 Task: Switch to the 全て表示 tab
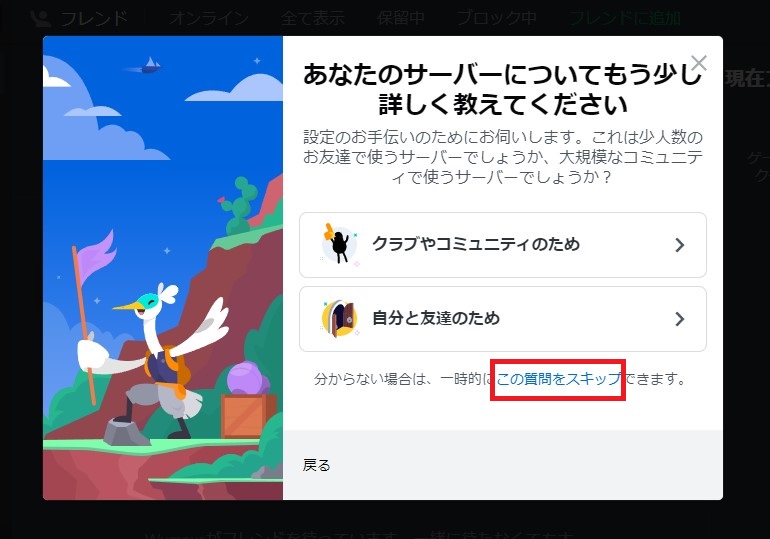click(313, 18)
